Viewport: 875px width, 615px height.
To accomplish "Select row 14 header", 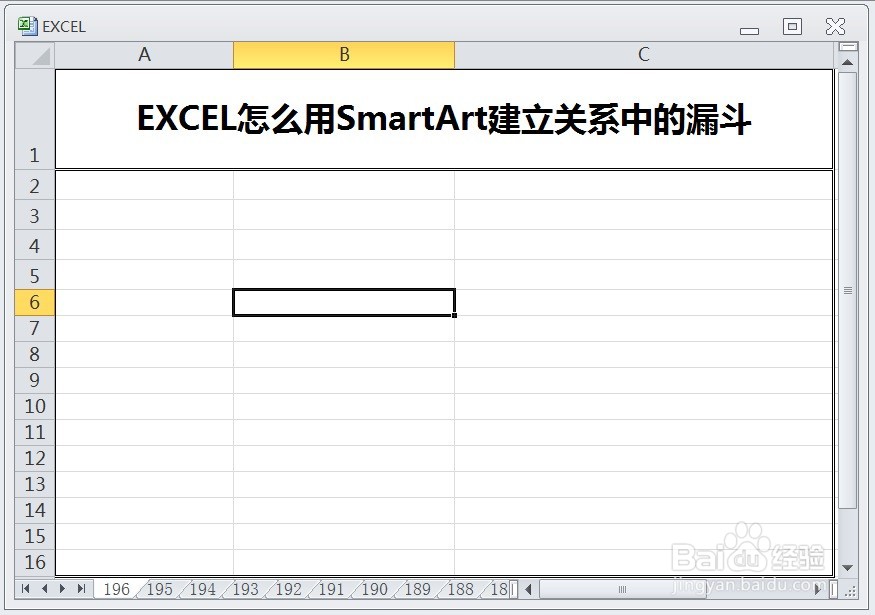I will pos(35,510).
